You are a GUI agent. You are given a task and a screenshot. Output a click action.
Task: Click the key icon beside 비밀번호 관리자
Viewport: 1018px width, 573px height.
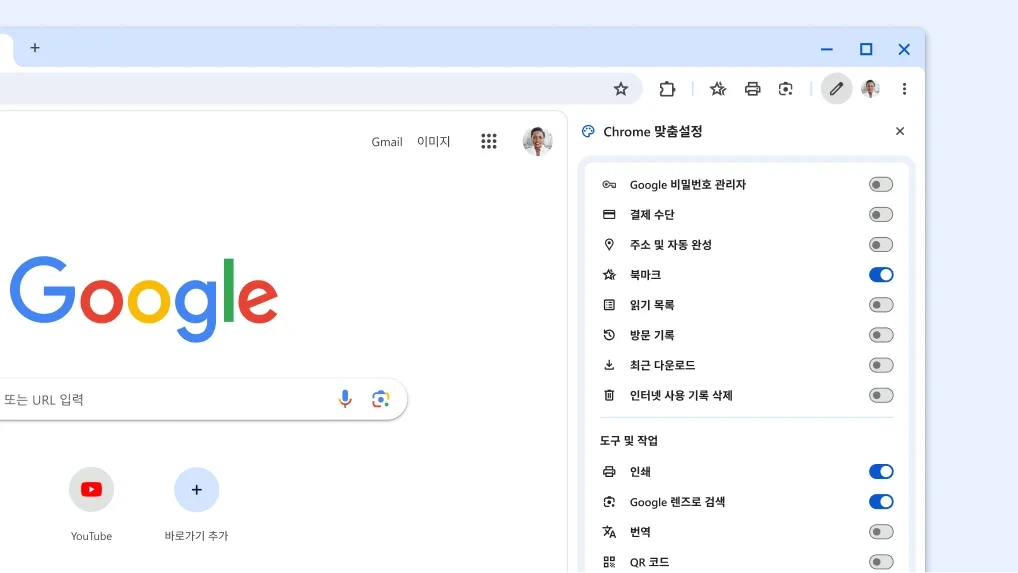[x=609, y=184]
